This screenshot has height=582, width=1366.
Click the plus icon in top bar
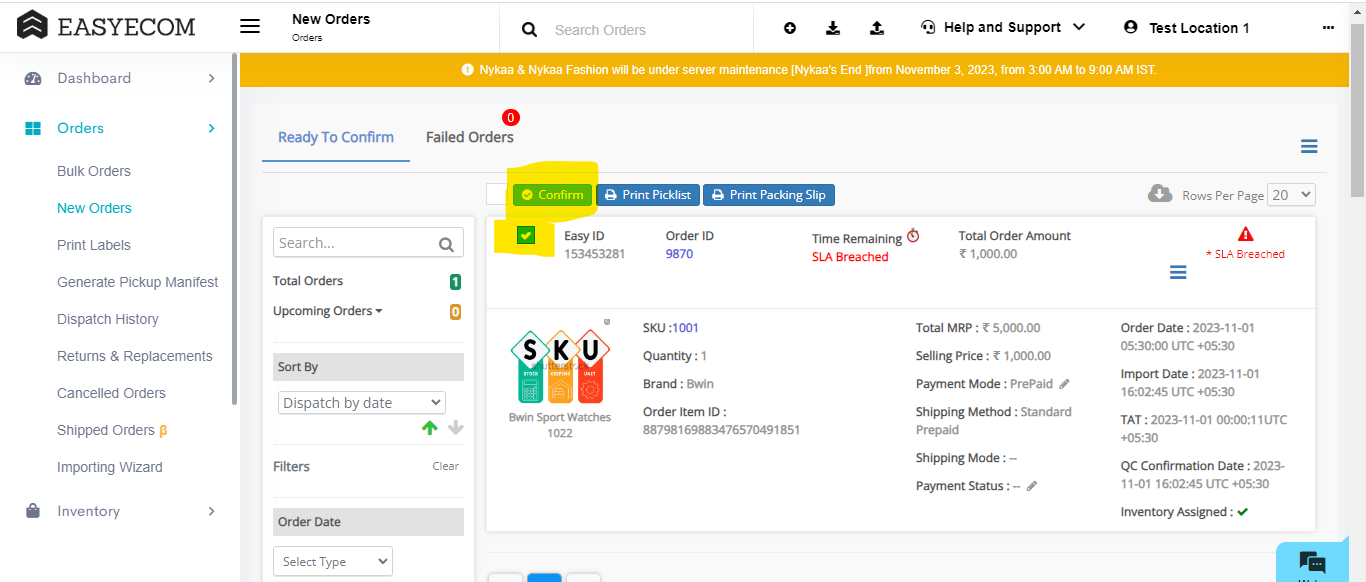coord(790,28)
